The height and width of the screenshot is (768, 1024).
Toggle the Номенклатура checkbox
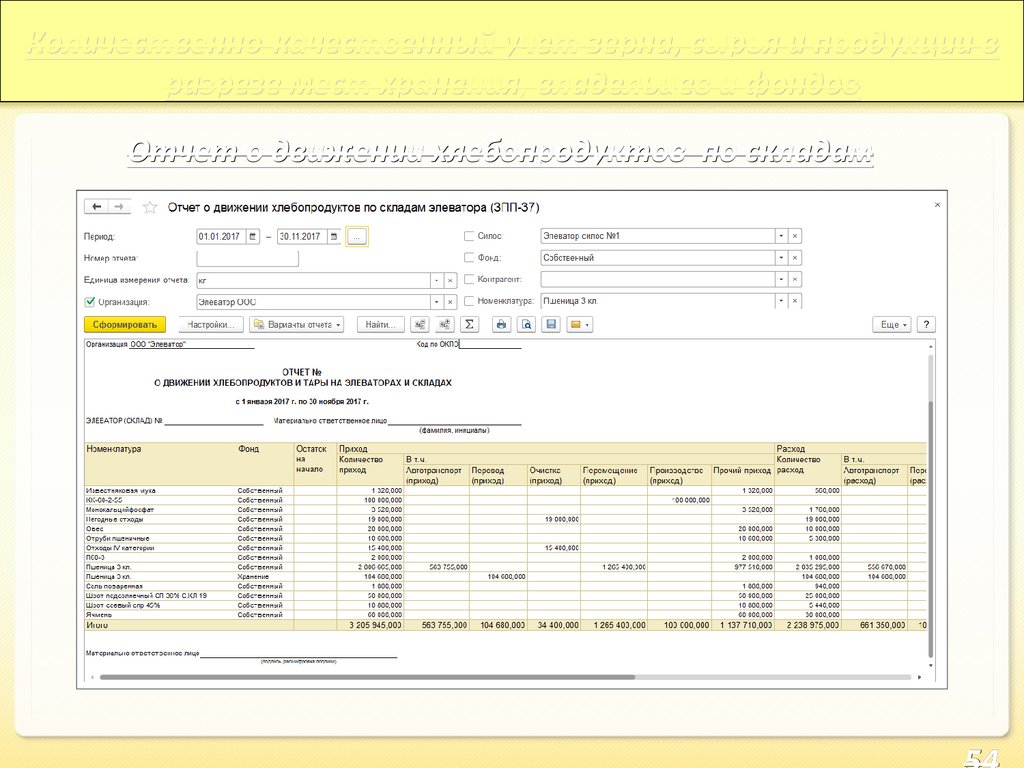pyautogui.click(x=469, y=301)
